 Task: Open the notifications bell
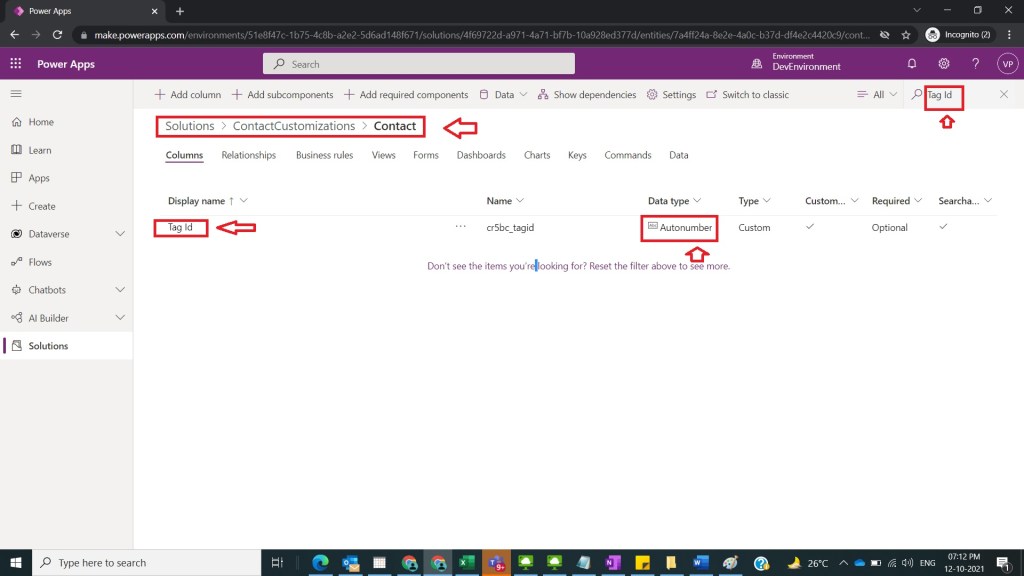pos(912,64)
